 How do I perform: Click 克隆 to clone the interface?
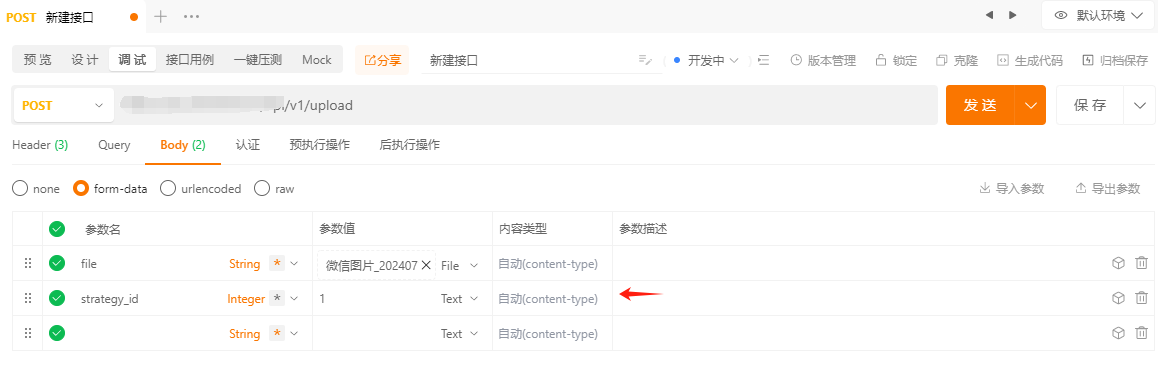(x=956, y=61)
